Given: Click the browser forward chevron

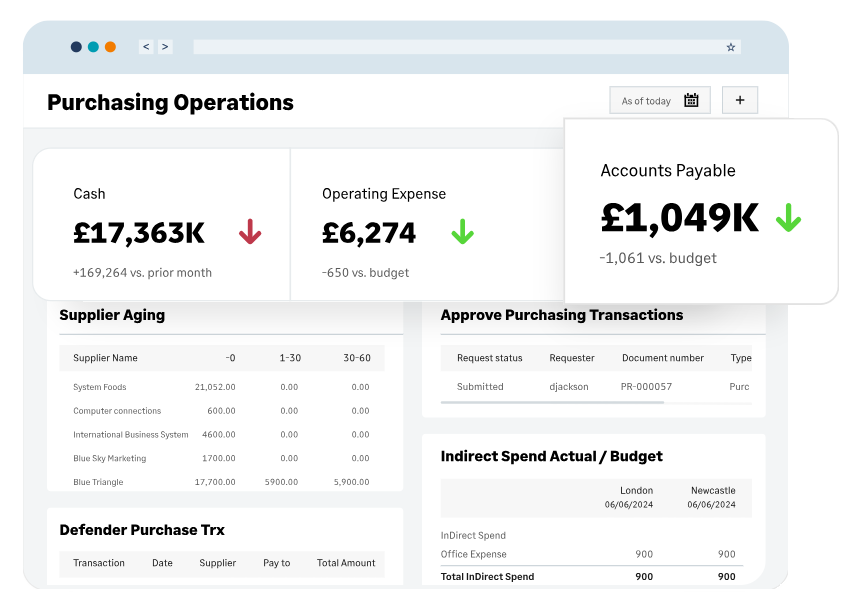Looking at the screenshot, I should [x=165, y=46].
